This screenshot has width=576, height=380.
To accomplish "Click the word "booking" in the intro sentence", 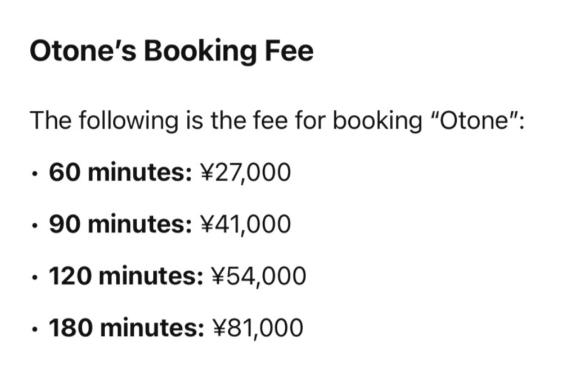I will [377, 120].
